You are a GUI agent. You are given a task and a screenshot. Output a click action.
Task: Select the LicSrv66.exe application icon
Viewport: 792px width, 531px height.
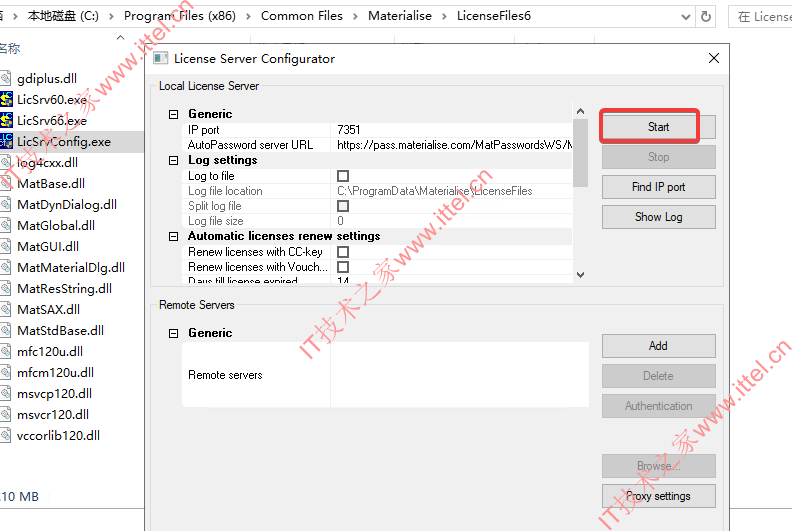(x=6, y=120)
